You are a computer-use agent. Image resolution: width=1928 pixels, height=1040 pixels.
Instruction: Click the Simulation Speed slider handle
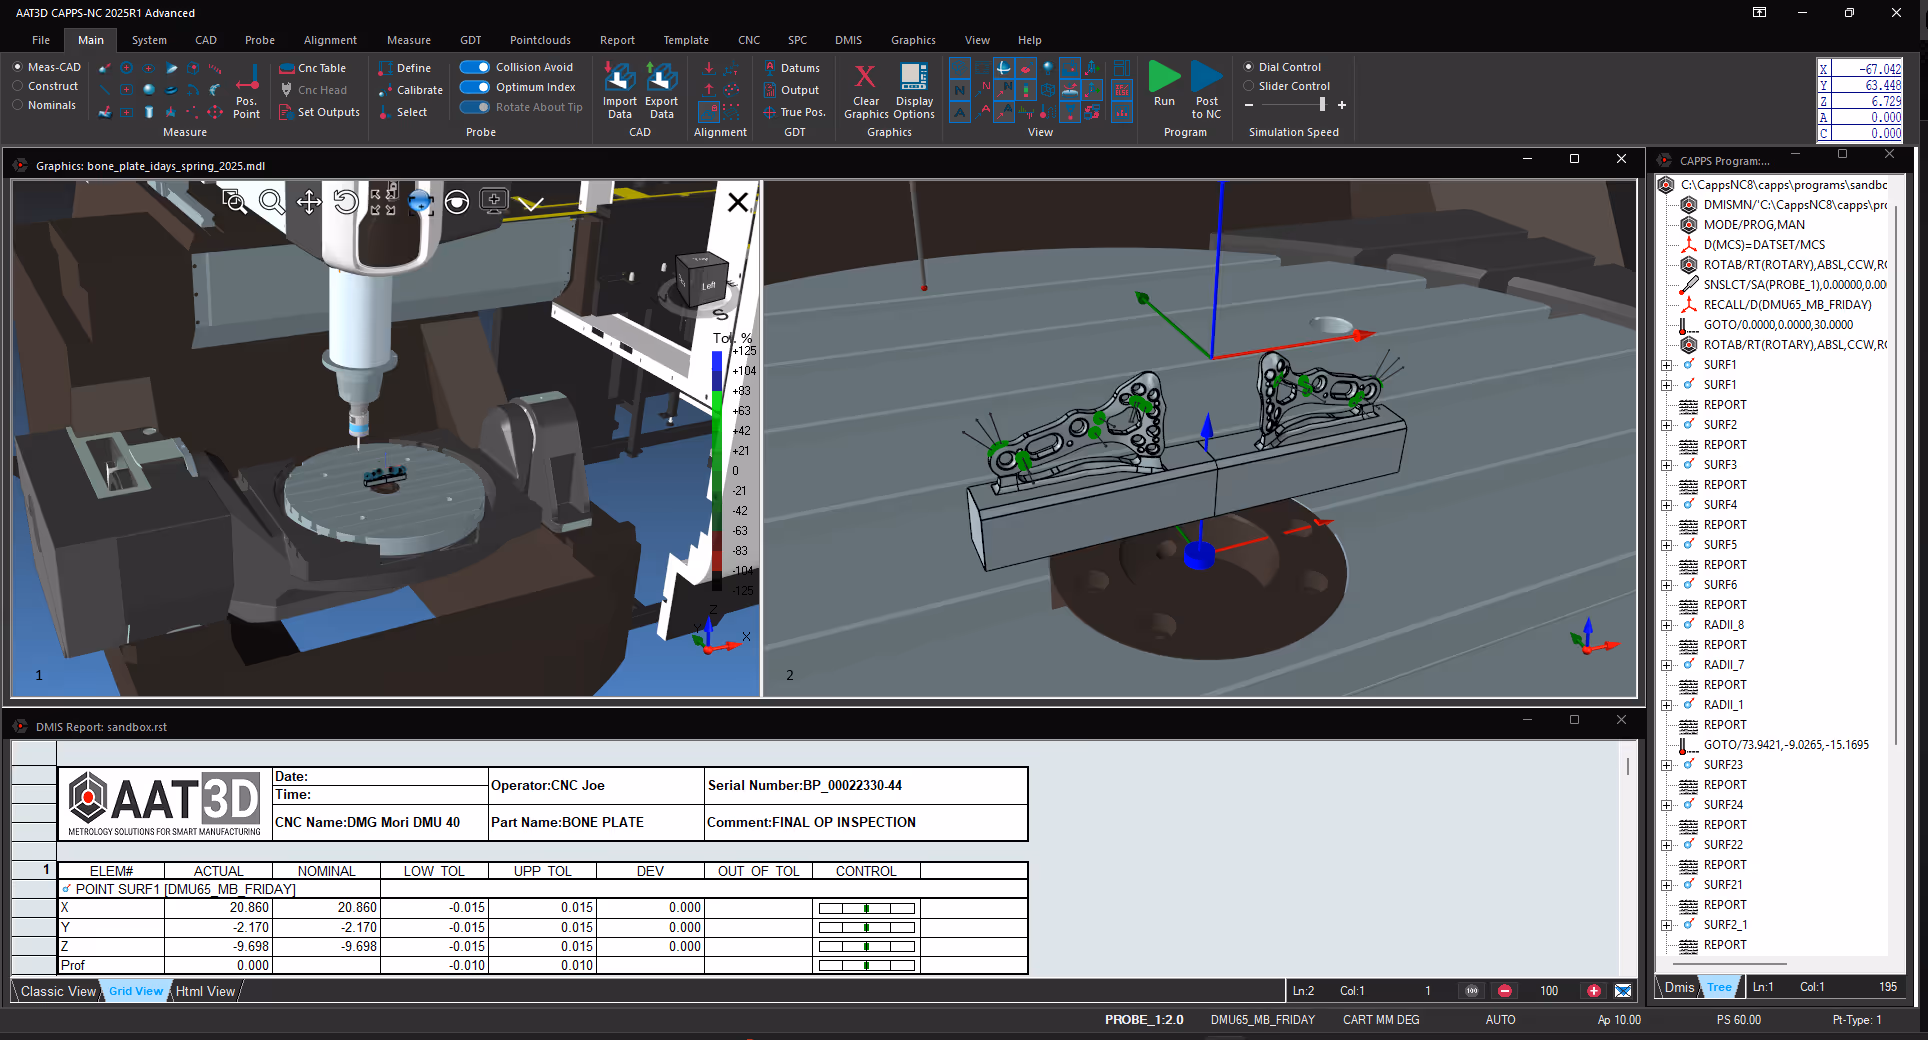coord(1322,104)
